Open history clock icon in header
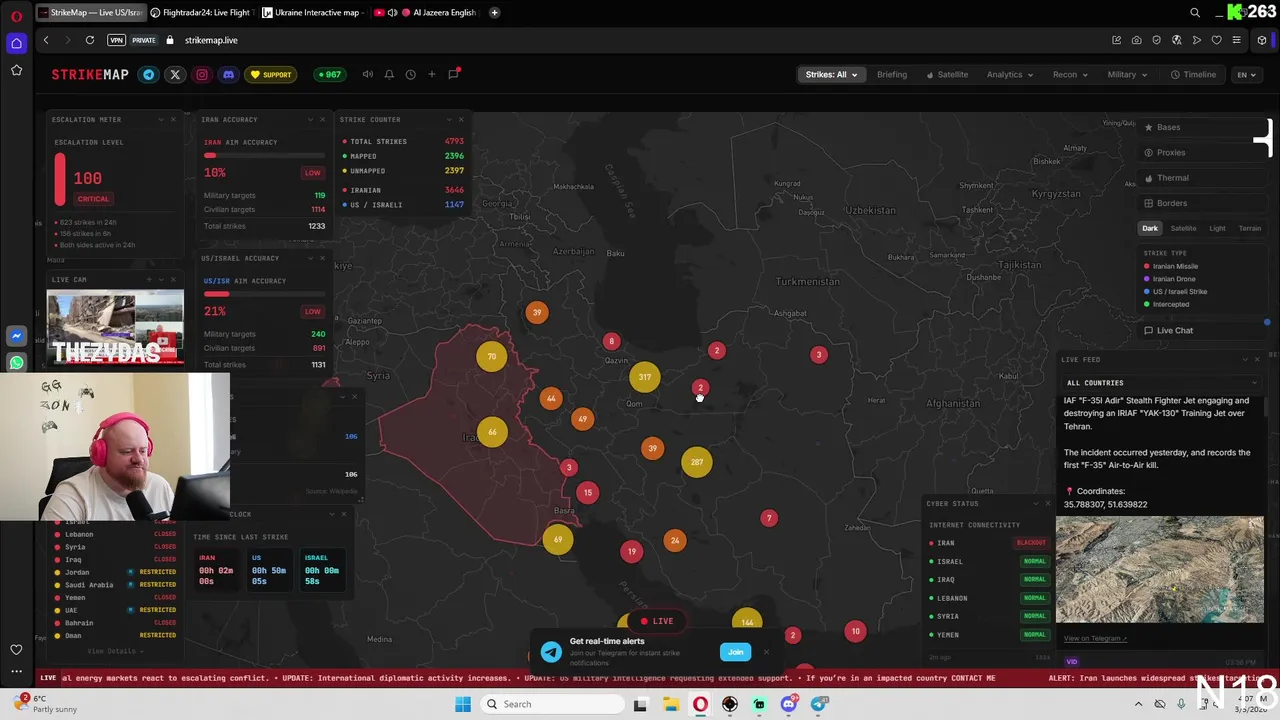 tap(410, 74)
